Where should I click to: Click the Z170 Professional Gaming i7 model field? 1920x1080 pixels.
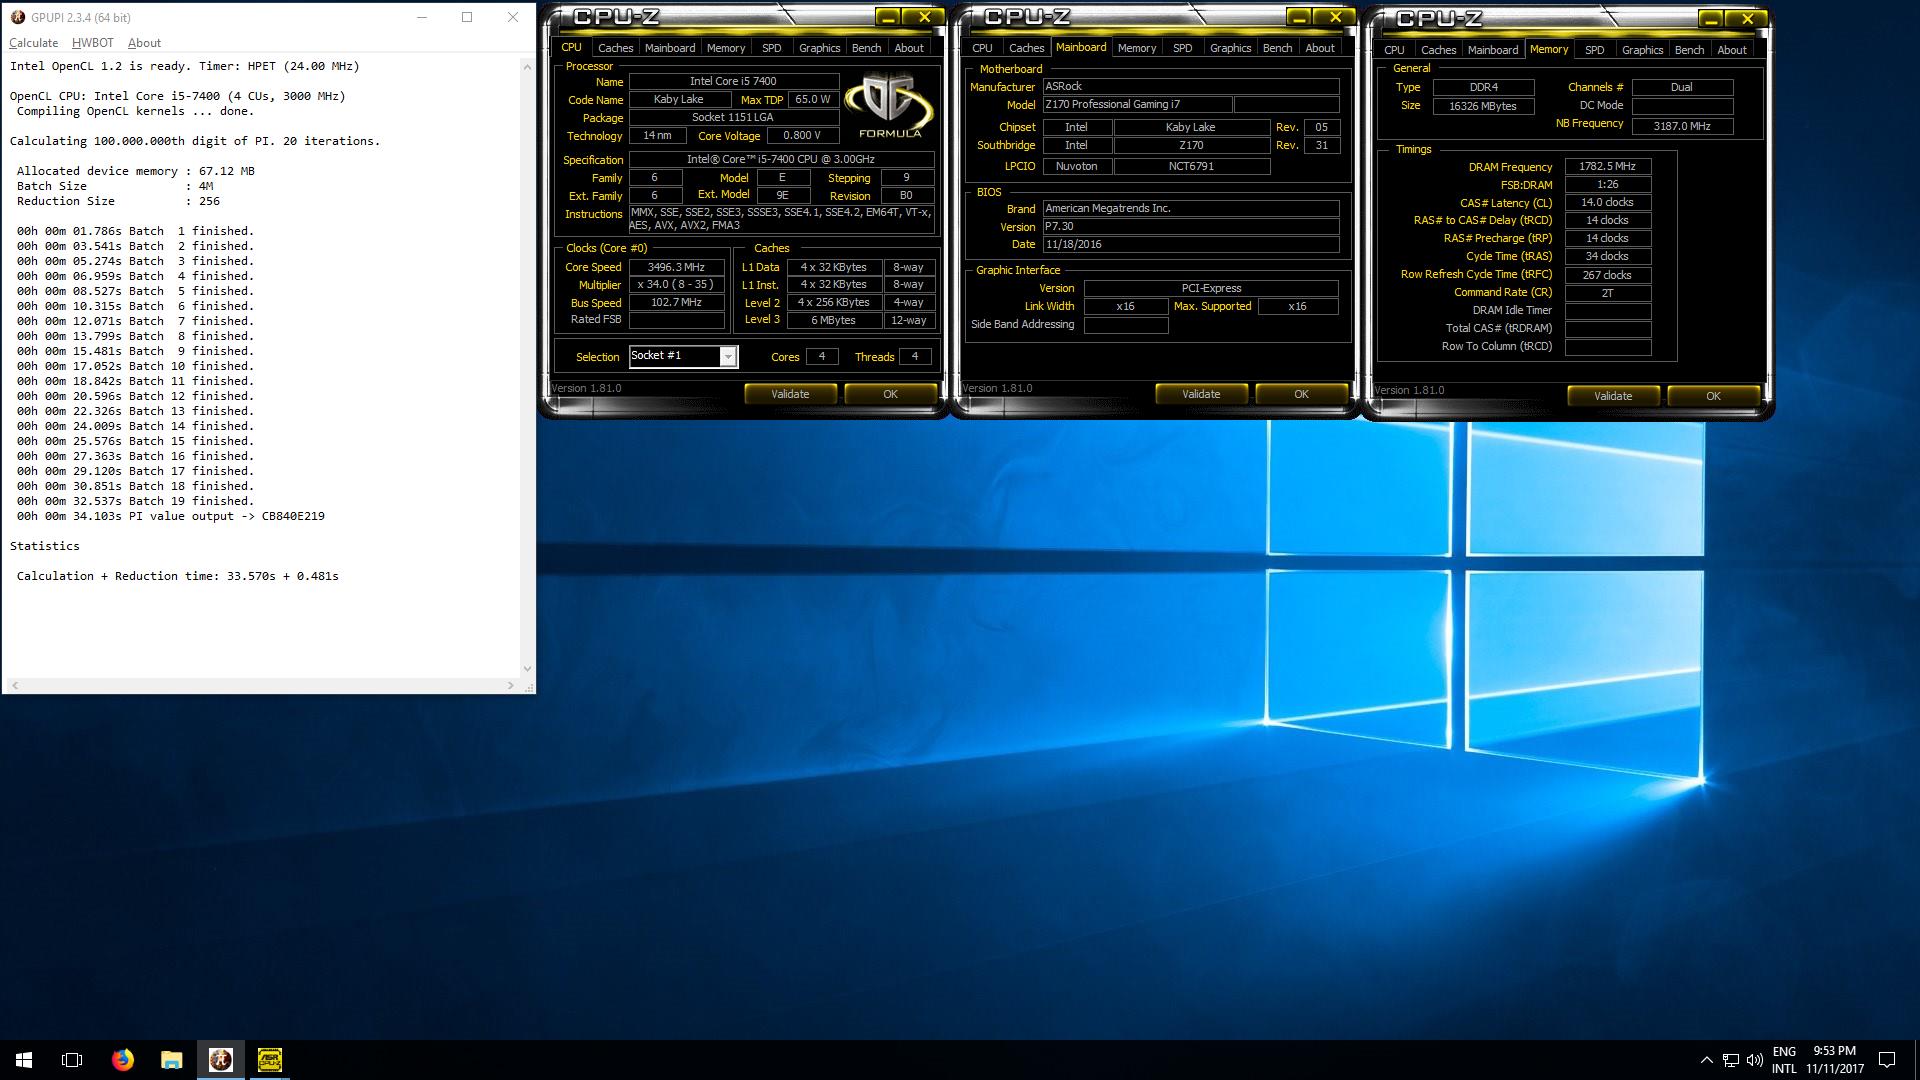pos(1137,105)
